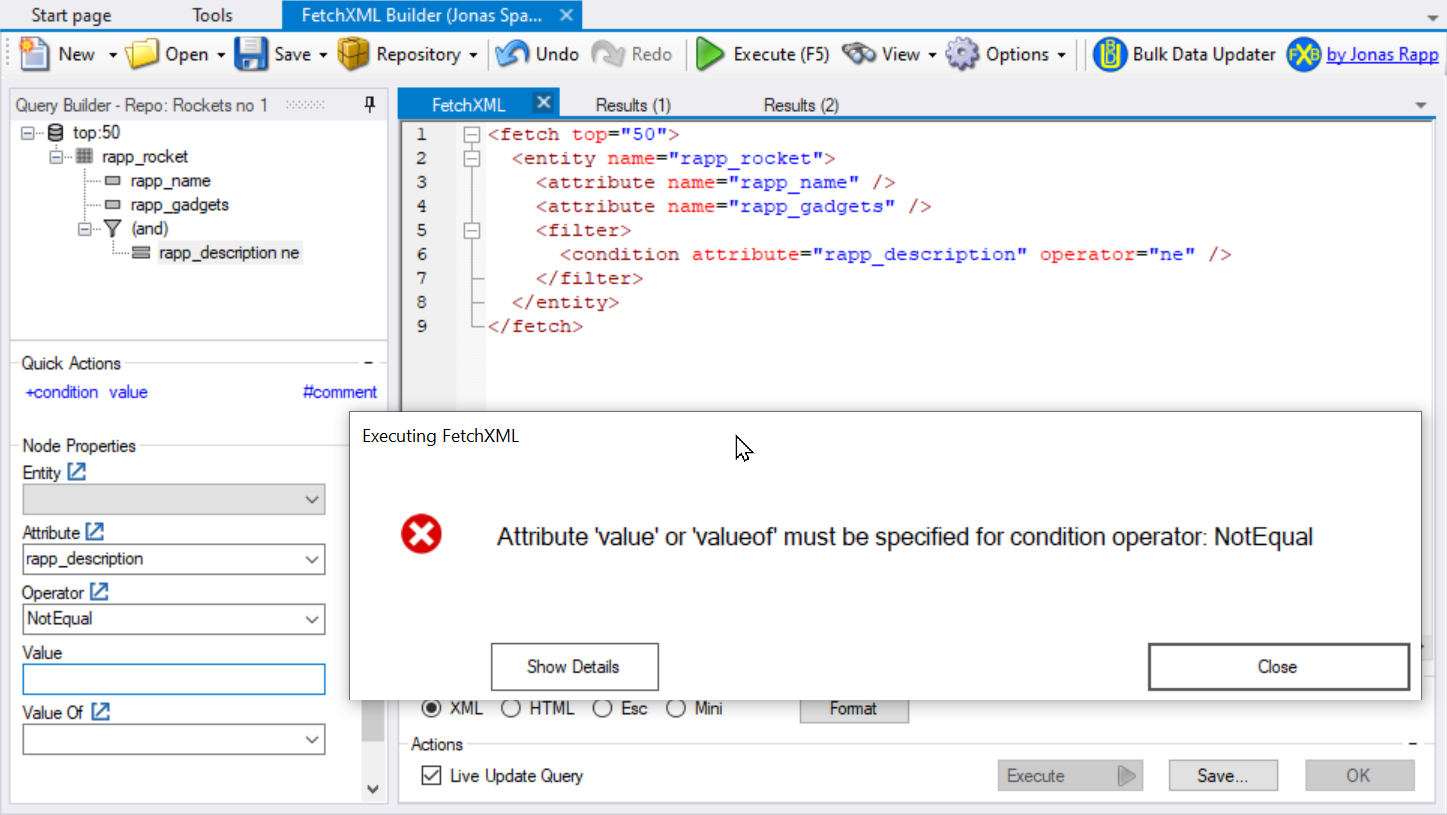Click the Save icon on the toolbar
This screenshot has height=815, width=1447.
251,54
